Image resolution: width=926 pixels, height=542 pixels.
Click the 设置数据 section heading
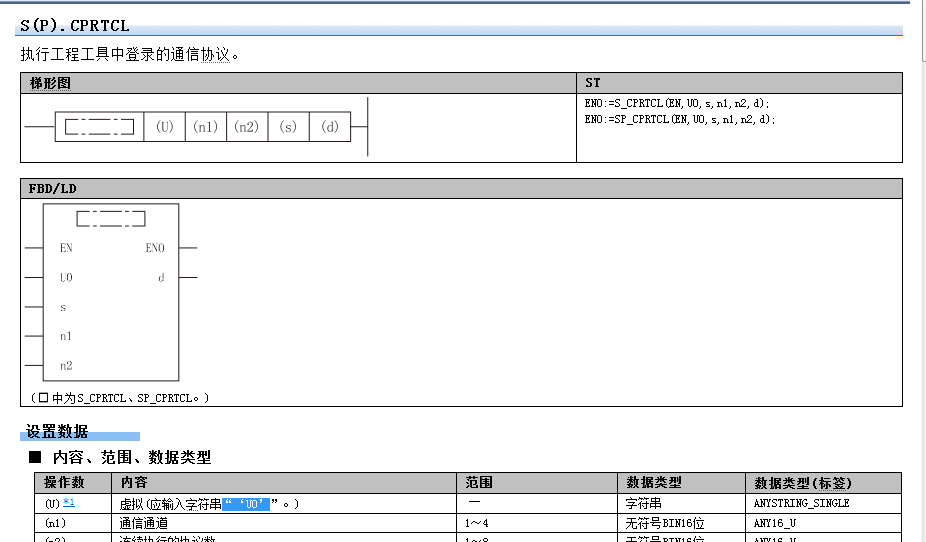(x=57, y=432)
